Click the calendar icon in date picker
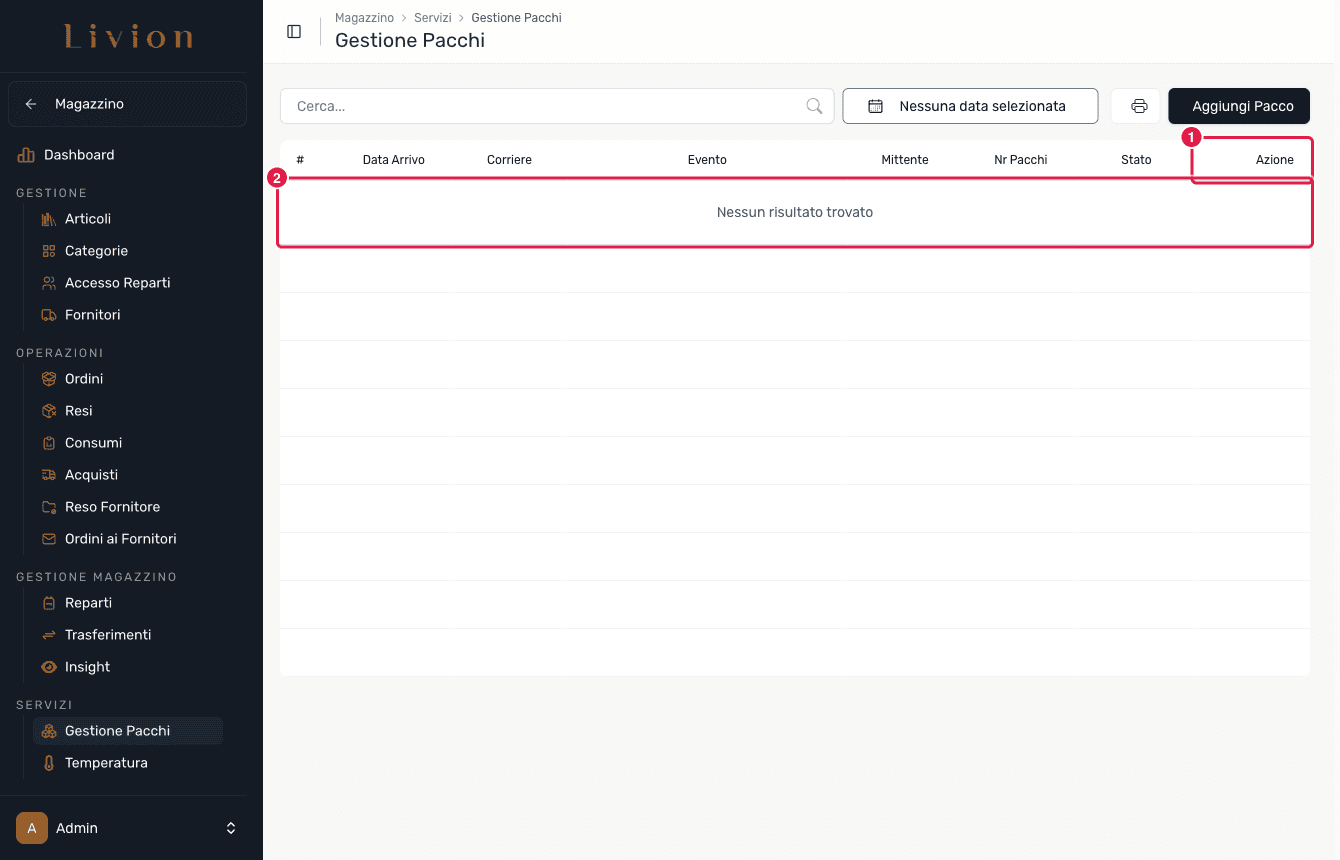The height and width of the screenshot is (860, 1340). [x=875, y=106]
